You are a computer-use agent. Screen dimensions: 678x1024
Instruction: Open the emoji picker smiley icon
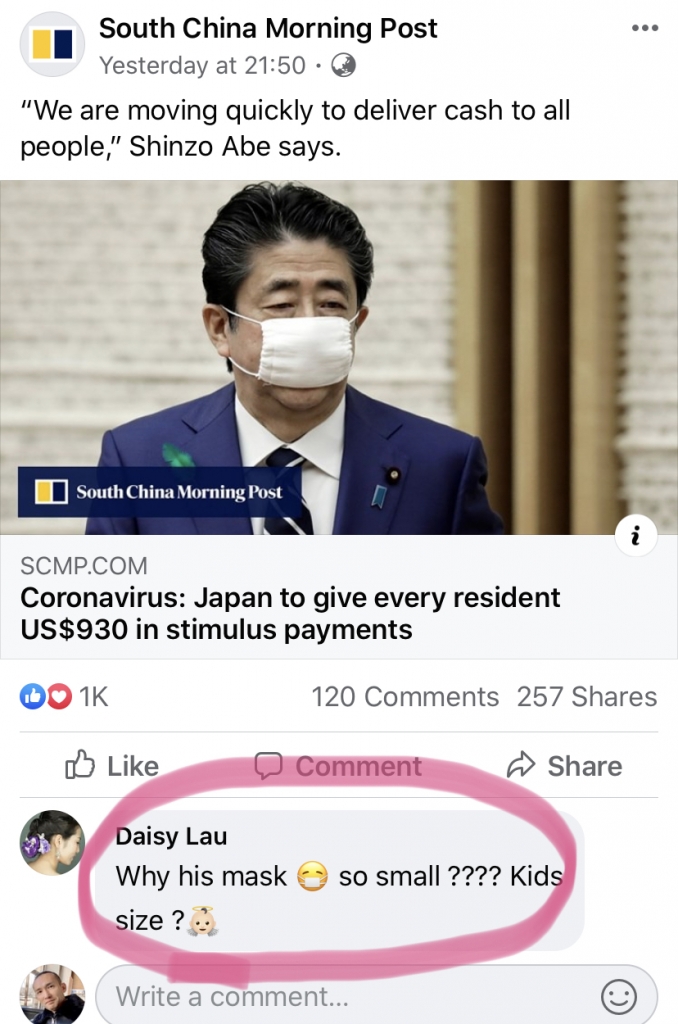pyautogui.click(x=618, y=997)
